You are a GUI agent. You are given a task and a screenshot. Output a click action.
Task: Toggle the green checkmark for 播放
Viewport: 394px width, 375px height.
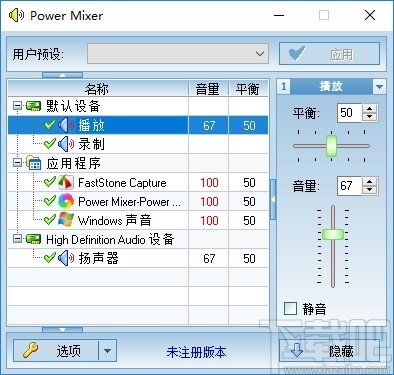coord(49,125)
